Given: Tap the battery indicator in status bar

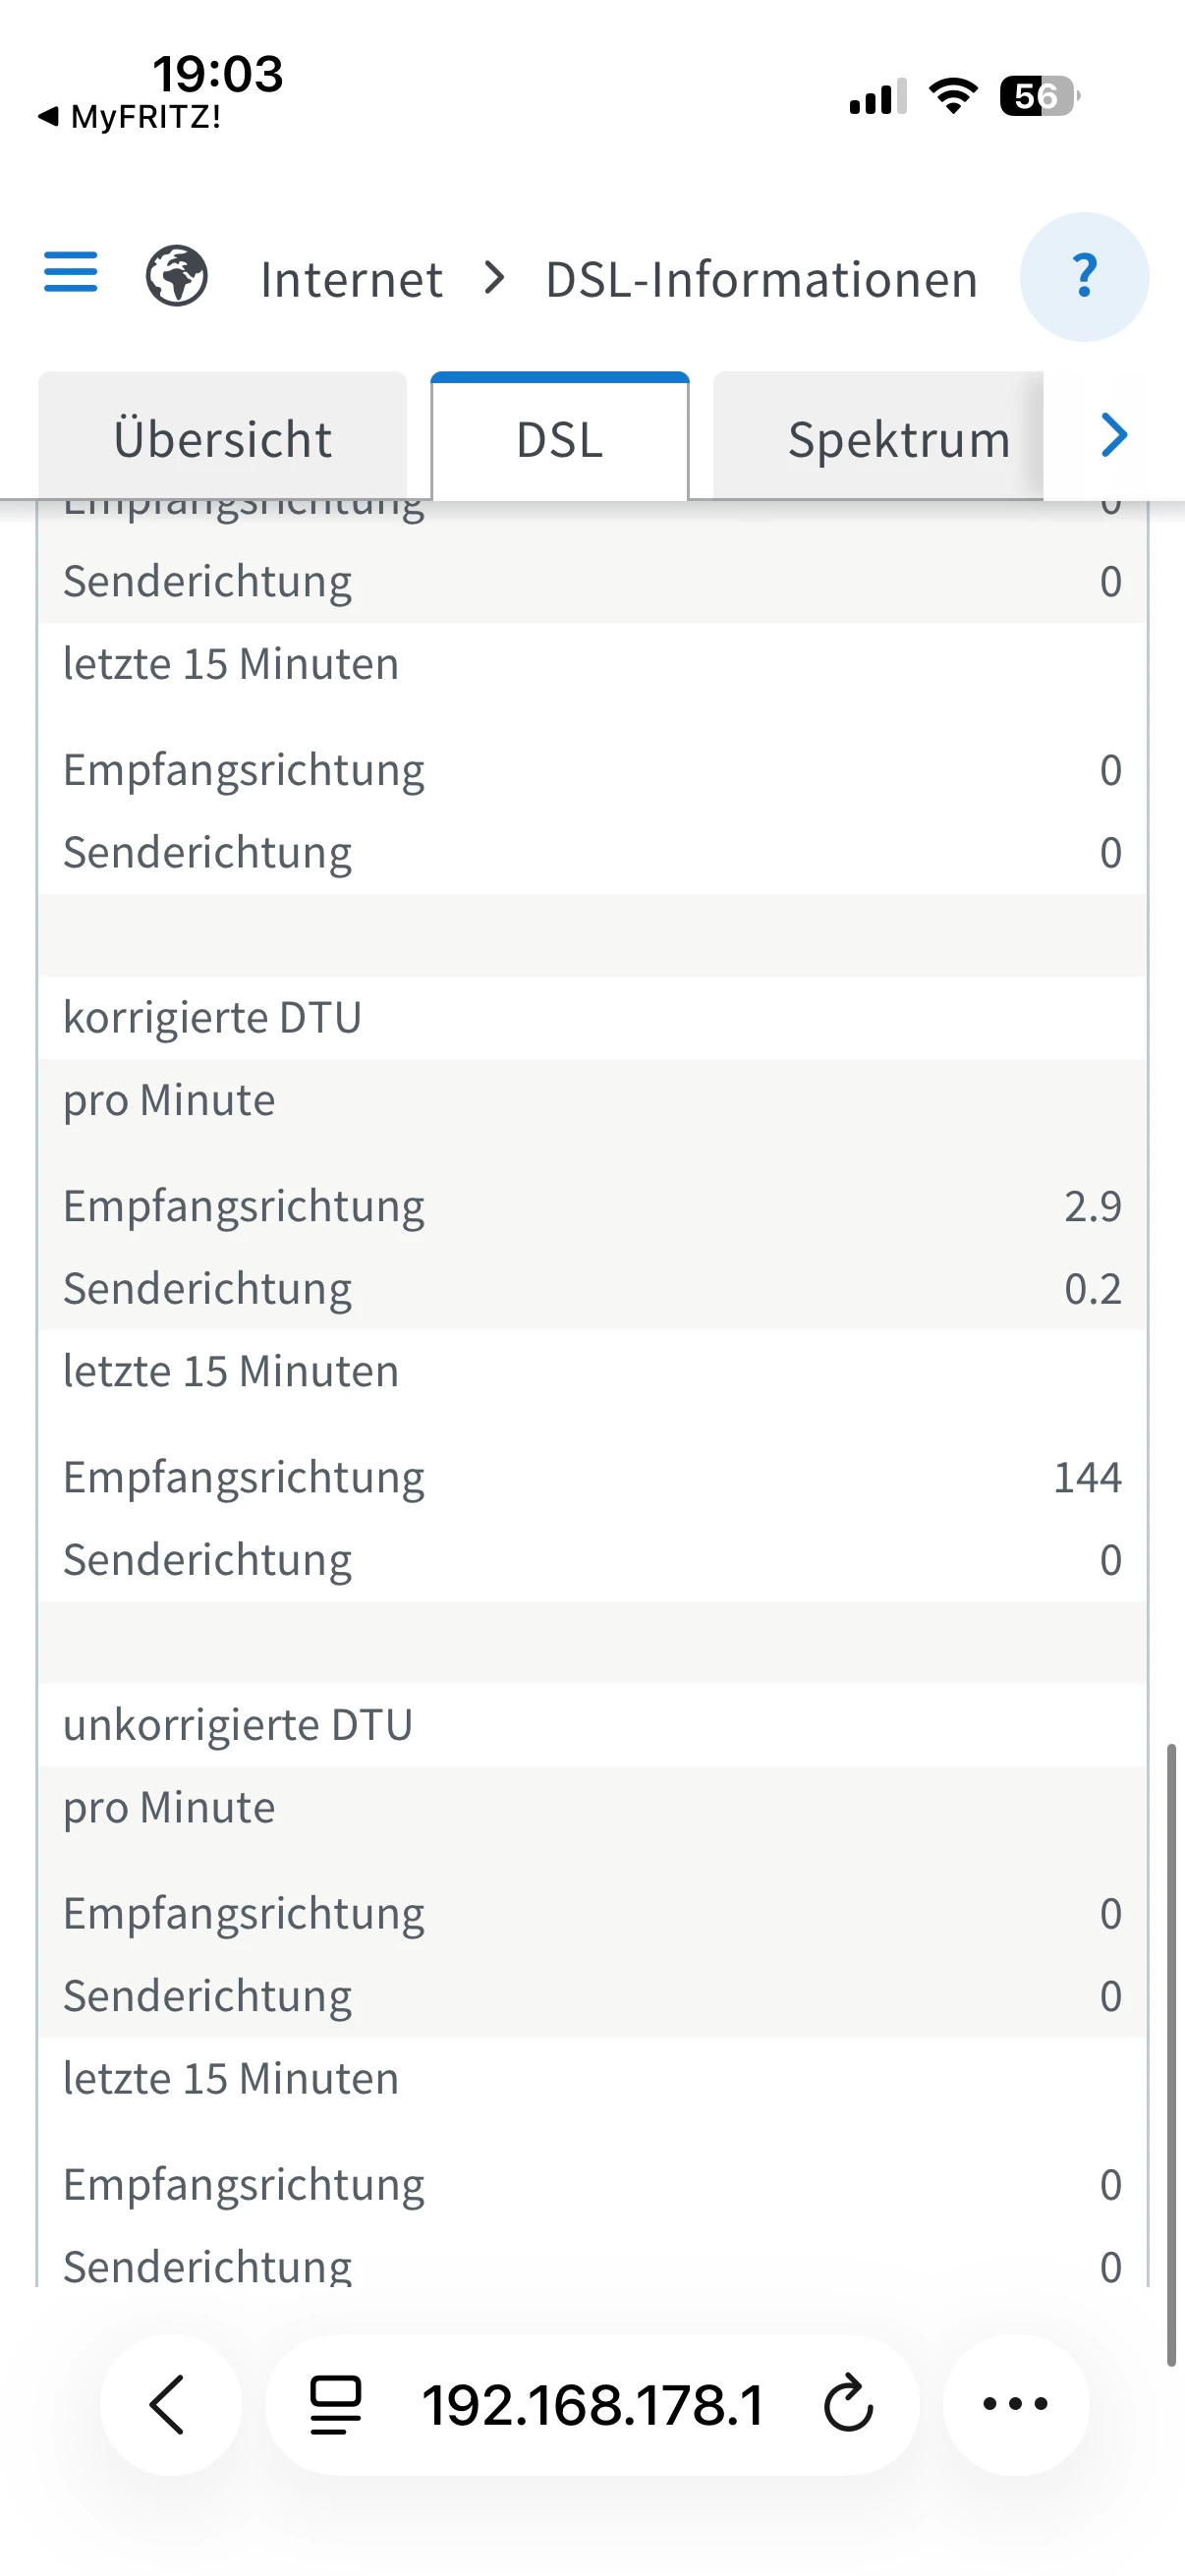Looking at the screenshot, I should coord(1038,97).
